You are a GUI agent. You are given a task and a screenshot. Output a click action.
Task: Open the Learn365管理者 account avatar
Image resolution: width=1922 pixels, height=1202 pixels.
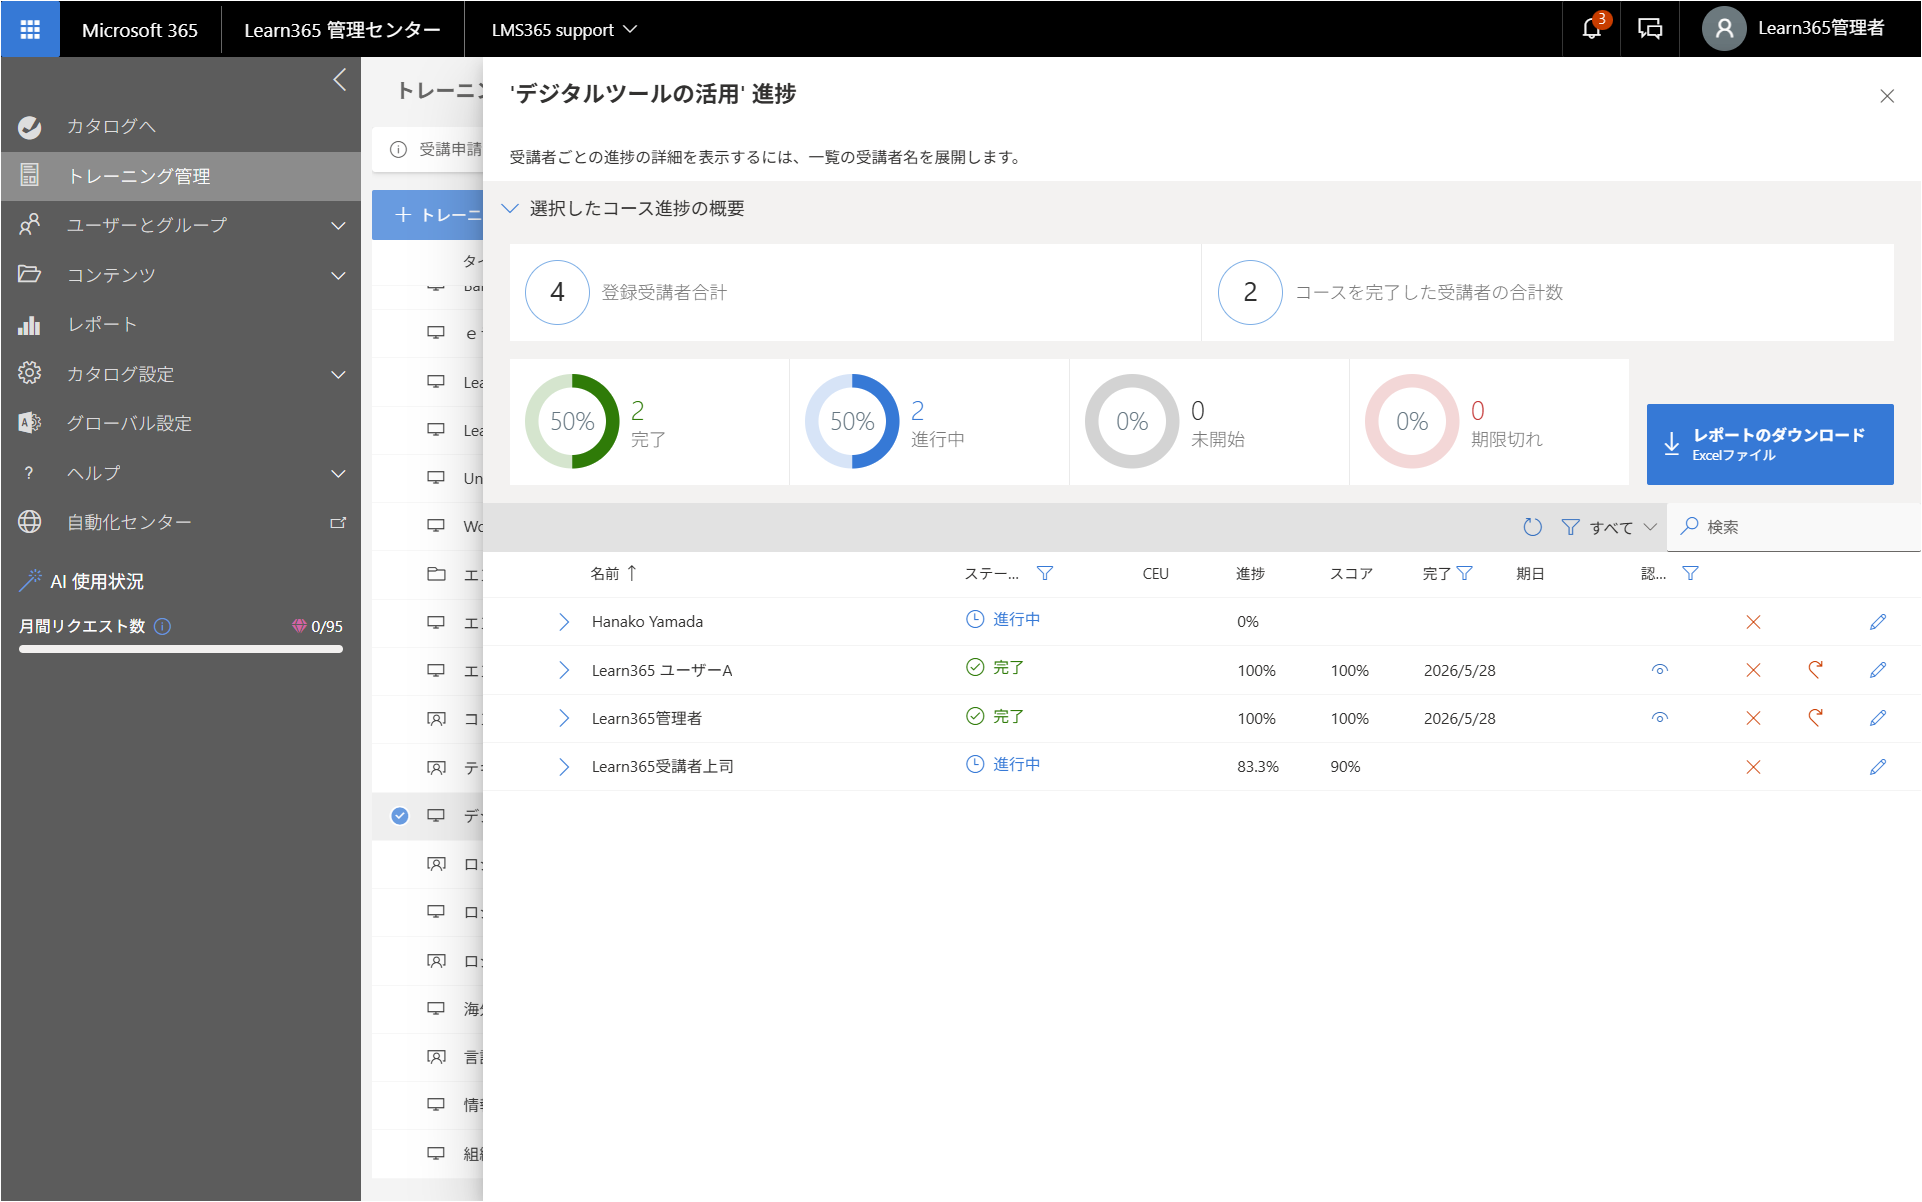pyautogui.click(x=1724, y=29)
